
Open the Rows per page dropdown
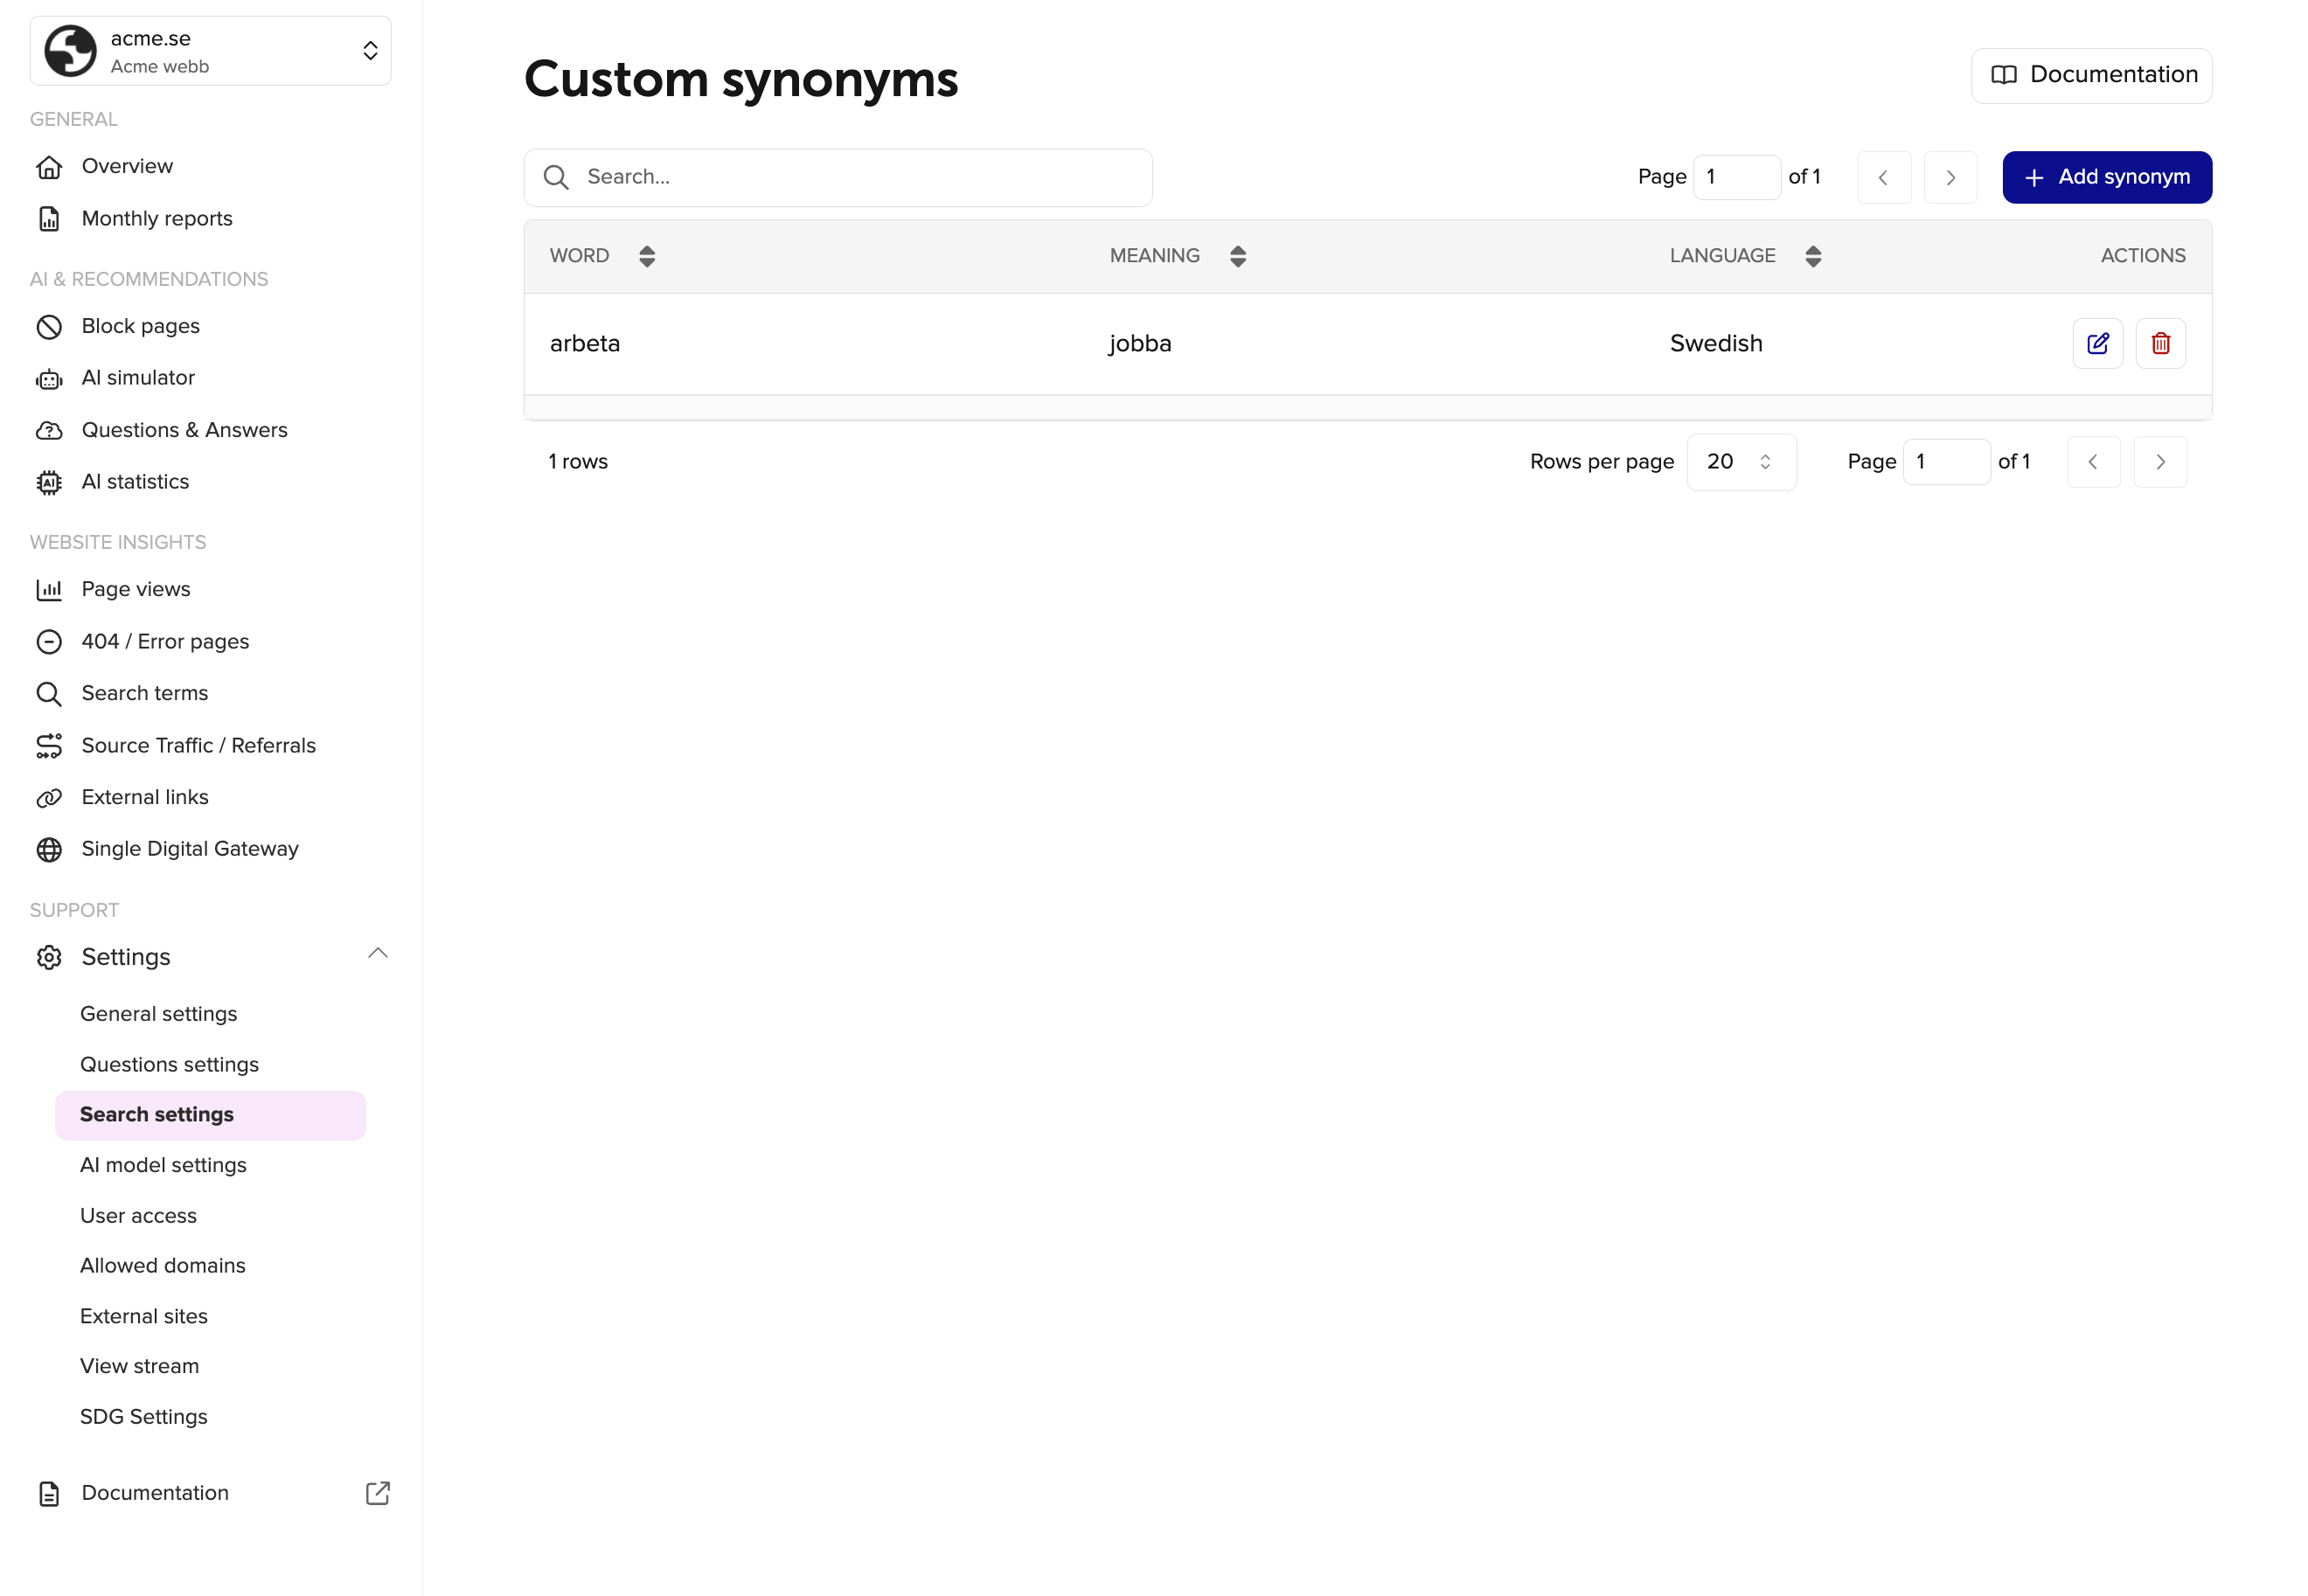click(1741, 462)
